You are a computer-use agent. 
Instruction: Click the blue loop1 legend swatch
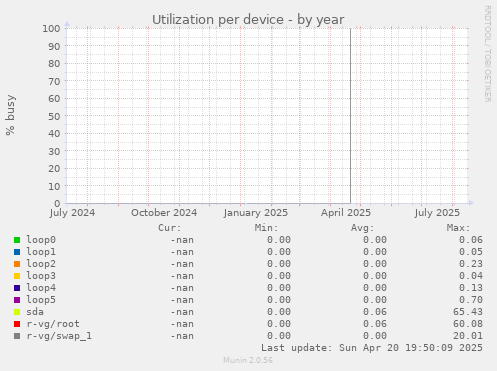17,252
